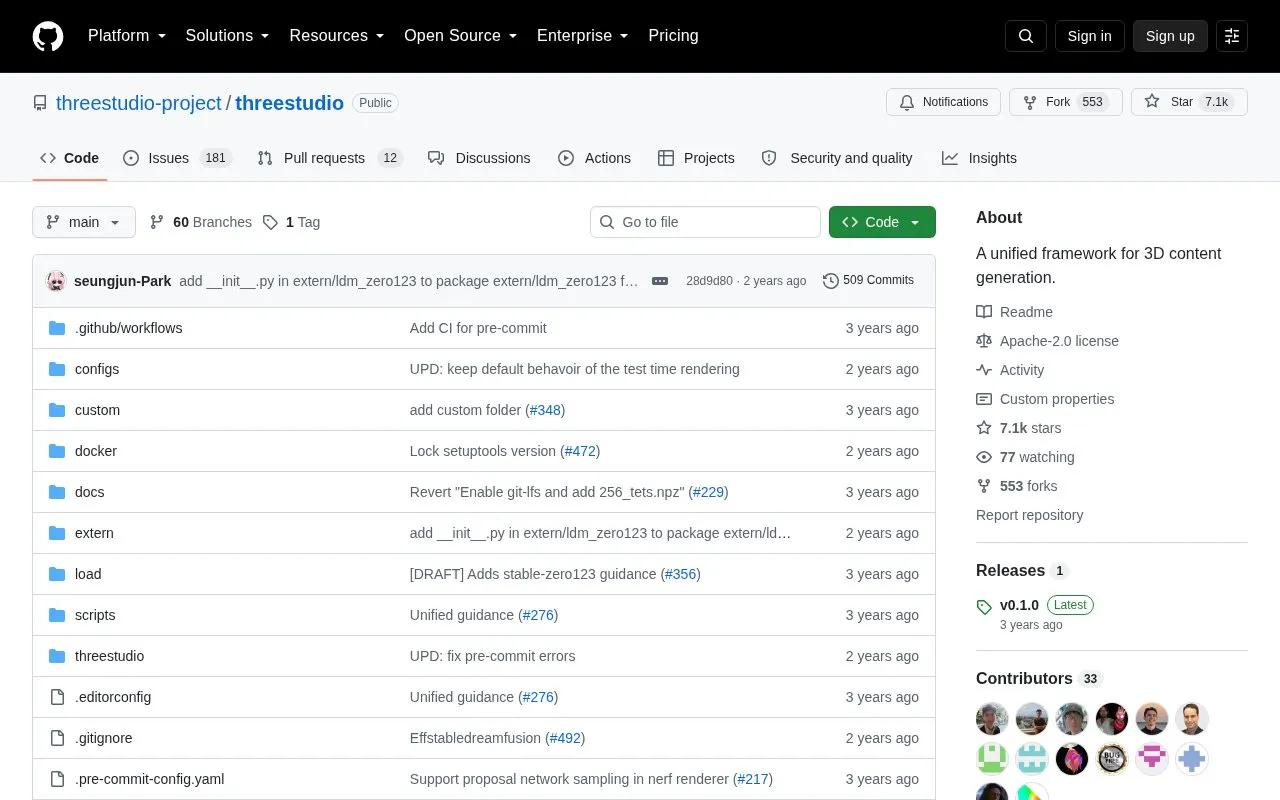Screen dimensions: 1280x800
Task: Open the v0.1.0 release link
Action: pos(1019,605)
